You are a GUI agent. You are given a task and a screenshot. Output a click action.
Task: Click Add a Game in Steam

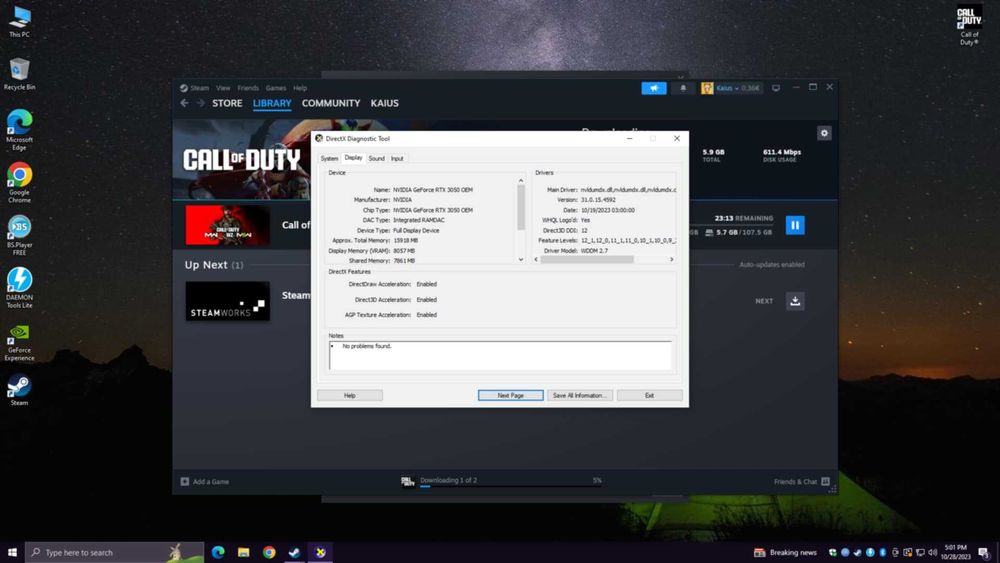pos(204,481)
